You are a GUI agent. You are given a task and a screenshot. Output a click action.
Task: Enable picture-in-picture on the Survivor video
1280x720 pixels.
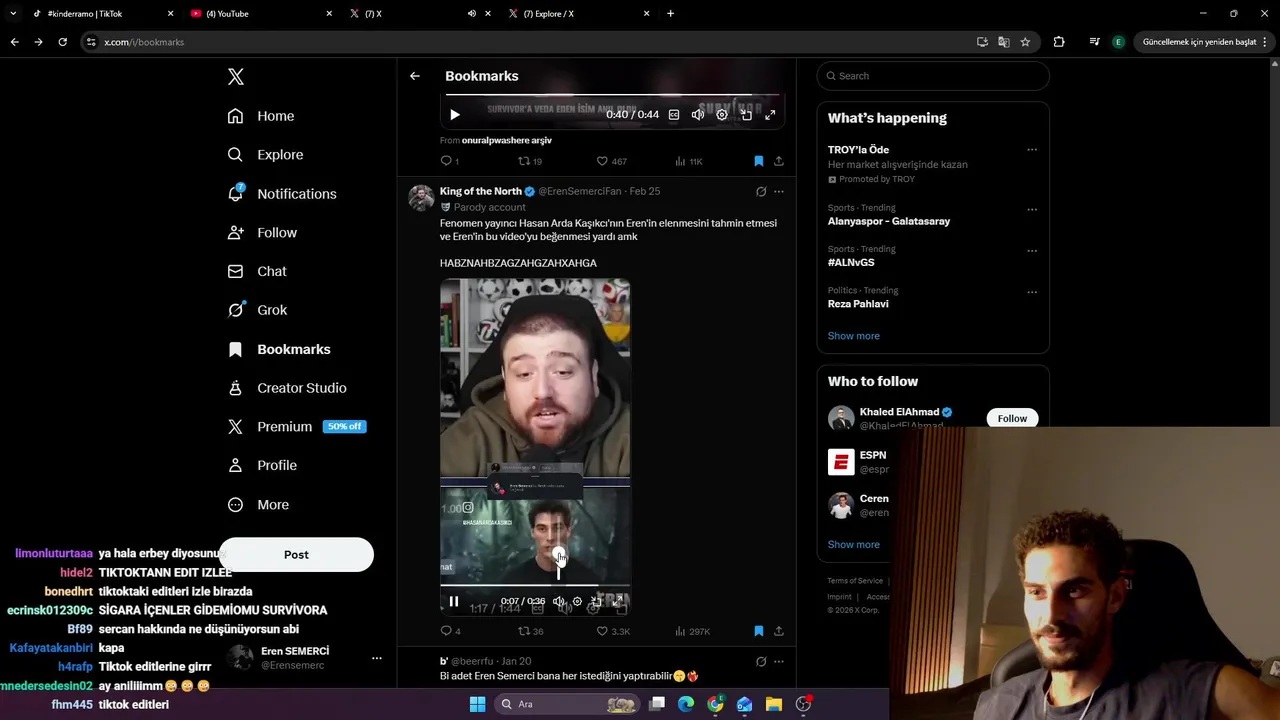coord(746,115)
